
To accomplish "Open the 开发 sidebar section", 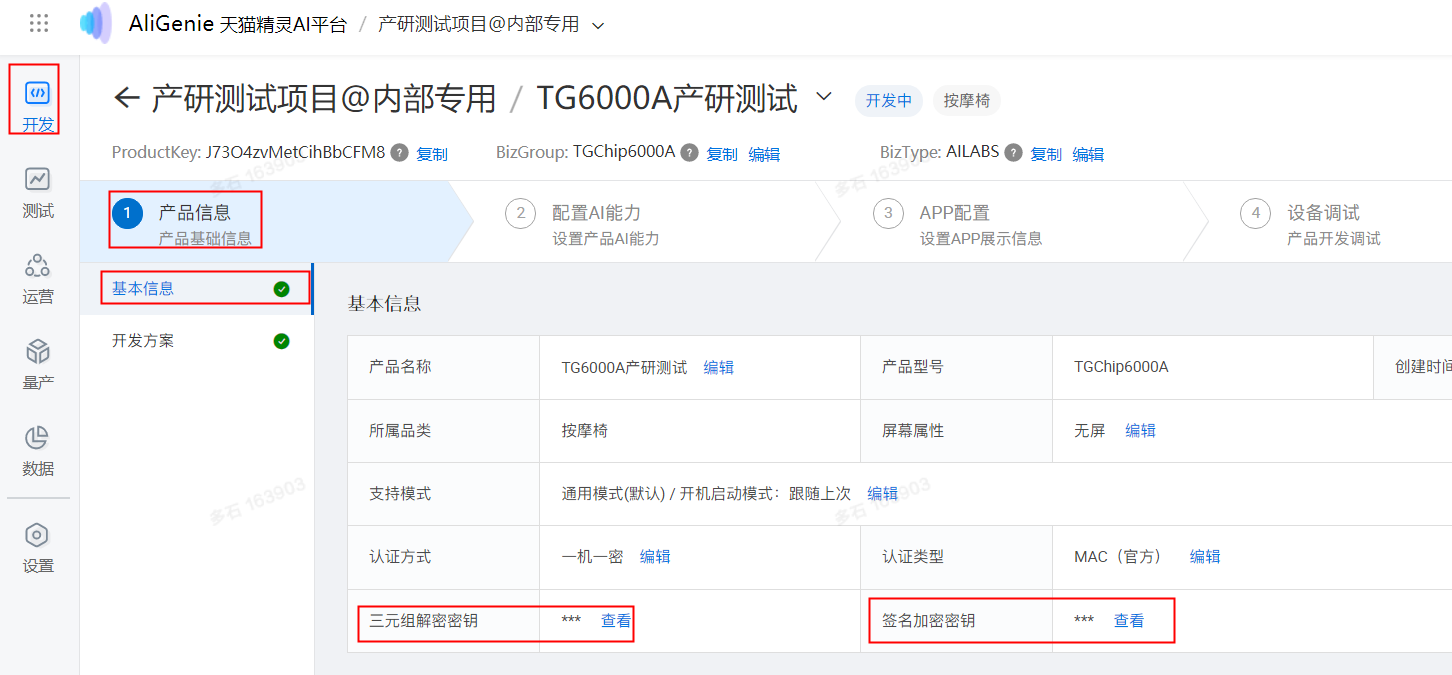I will coord(38,107).
